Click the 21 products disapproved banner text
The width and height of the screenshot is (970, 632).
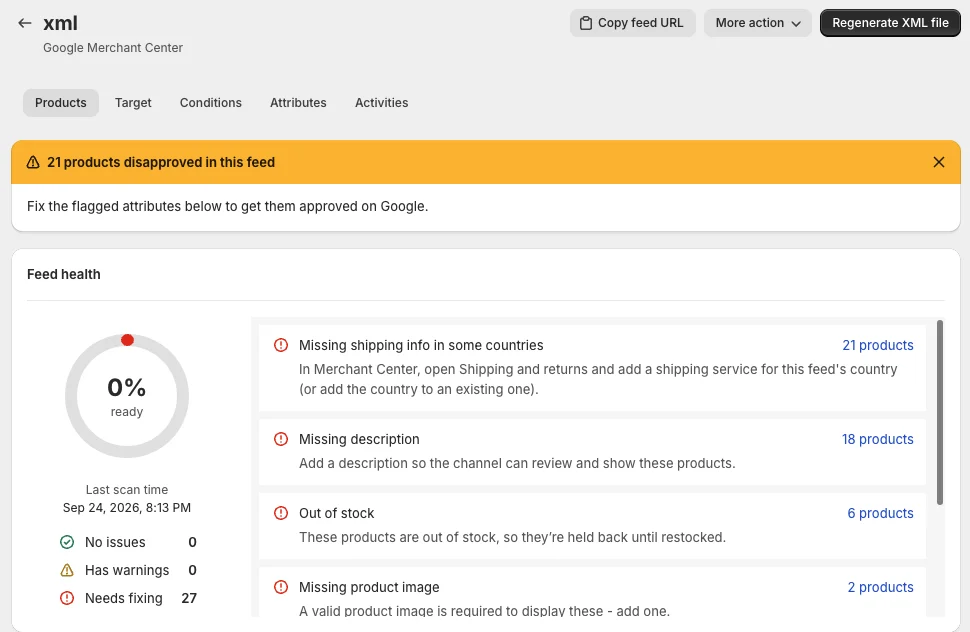pos(161,162)
